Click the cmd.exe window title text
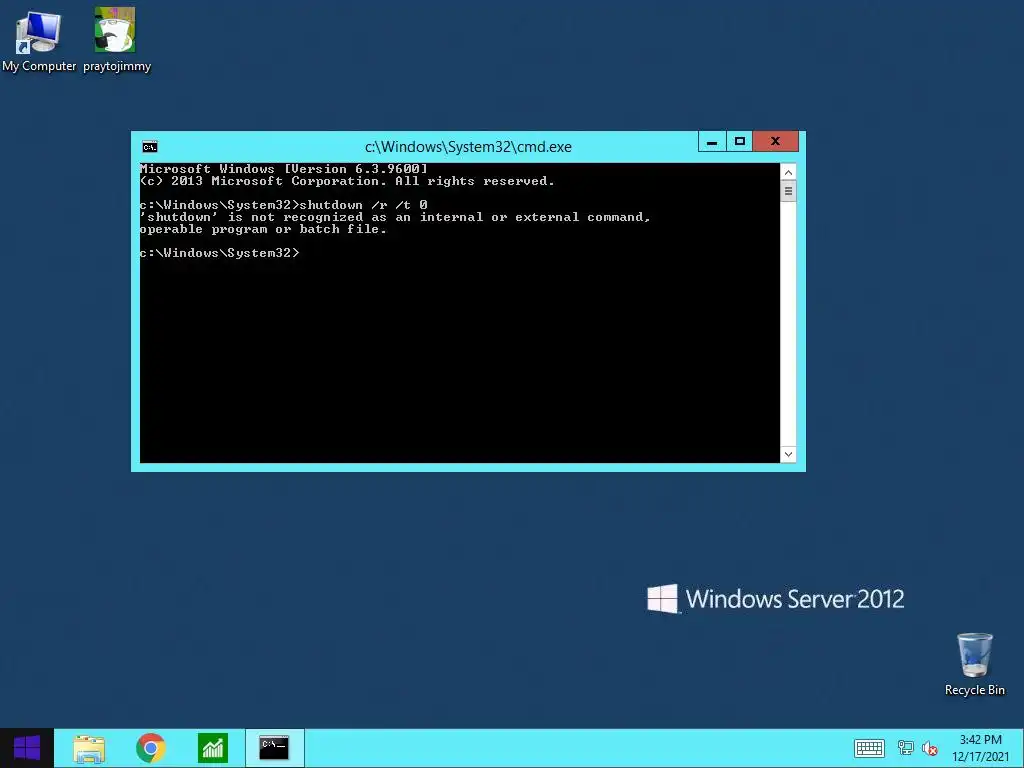 pyautogui.click(x=468, y=147)
